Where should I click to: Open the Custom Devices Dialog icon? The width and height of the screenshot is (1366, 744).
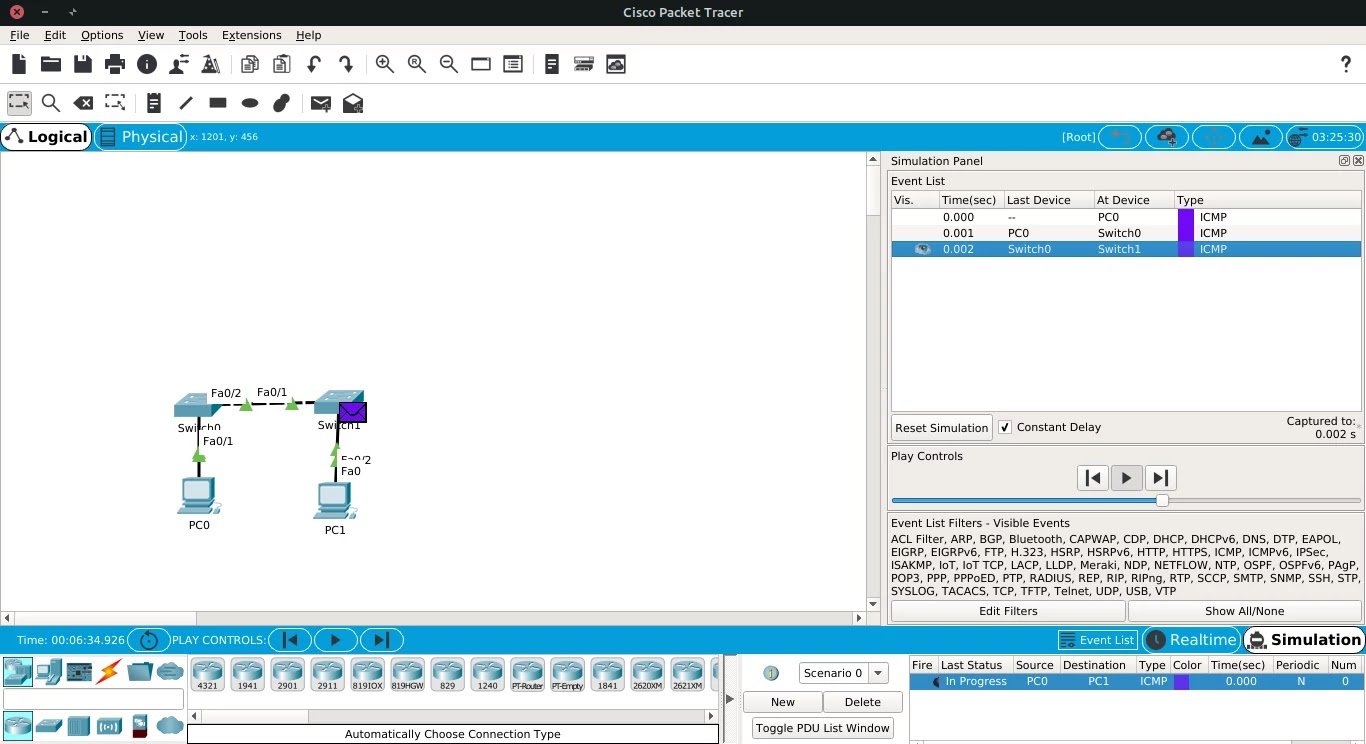pyautogui.click(x=584, y=64)
